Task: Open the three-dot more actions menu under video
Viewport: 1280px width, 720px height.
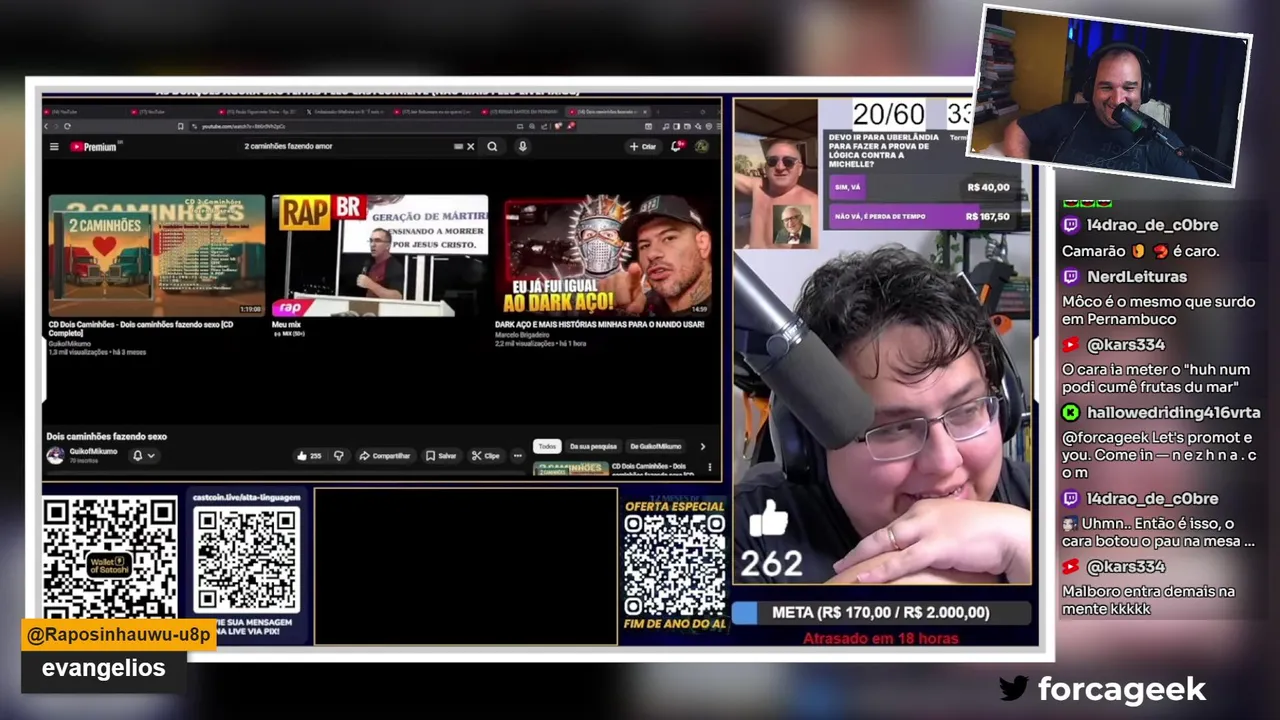Action: (517, 456)
